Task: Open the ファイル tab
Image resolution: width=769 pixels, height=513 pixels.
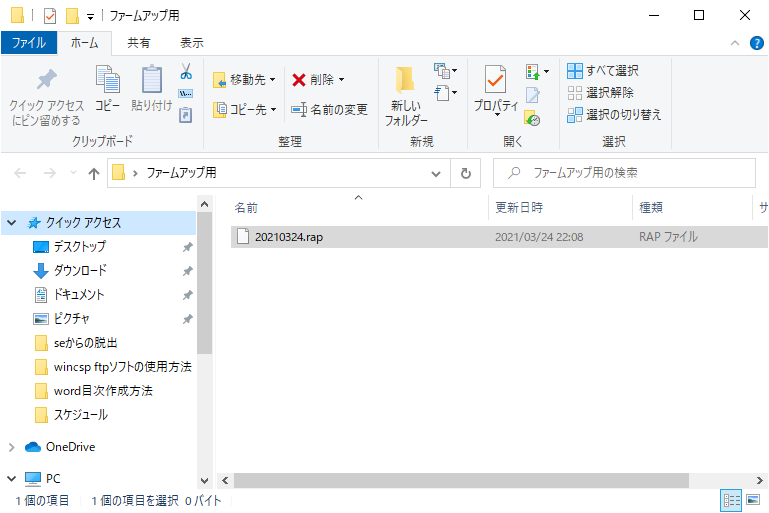Action: 29,43
